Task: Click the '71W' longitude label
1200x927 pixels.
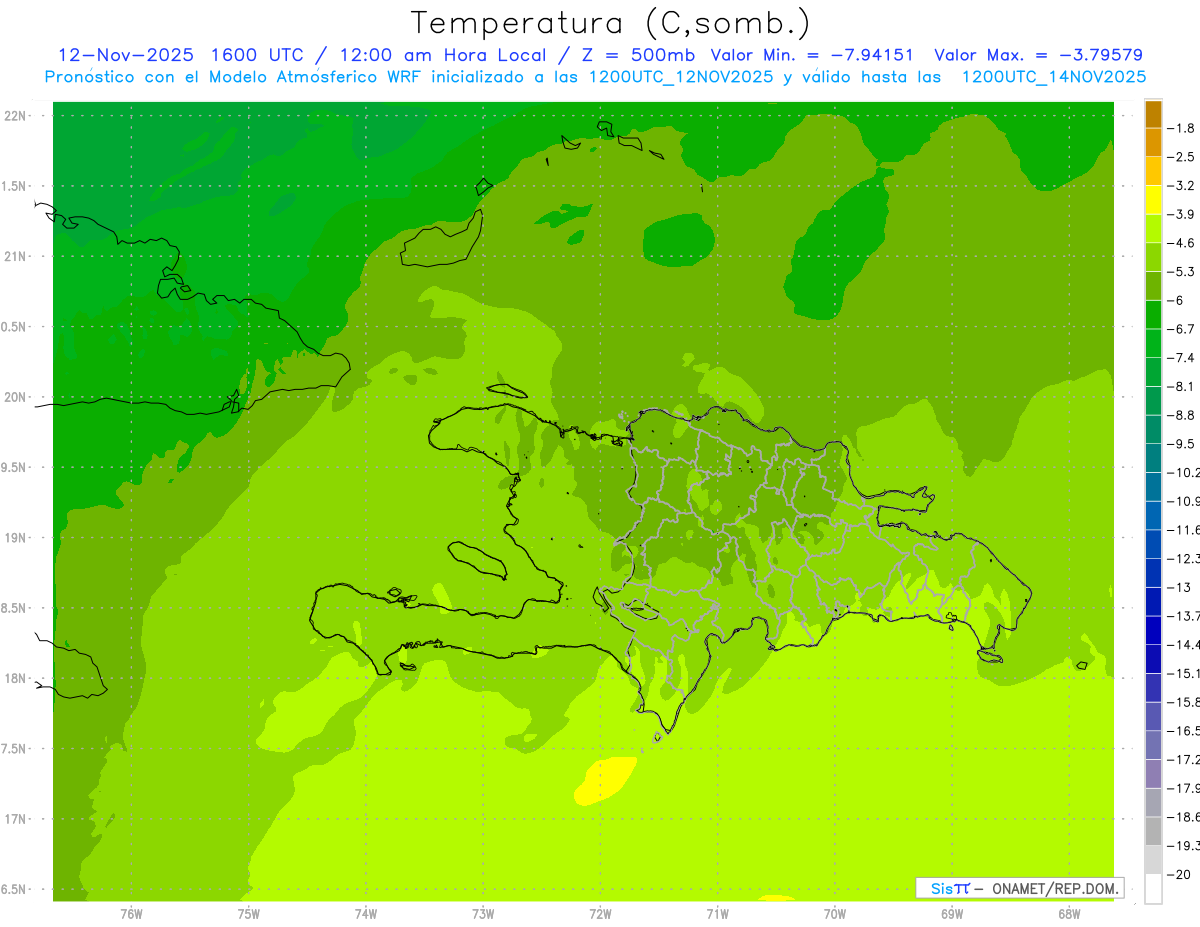Action: [x=717, y=914]
